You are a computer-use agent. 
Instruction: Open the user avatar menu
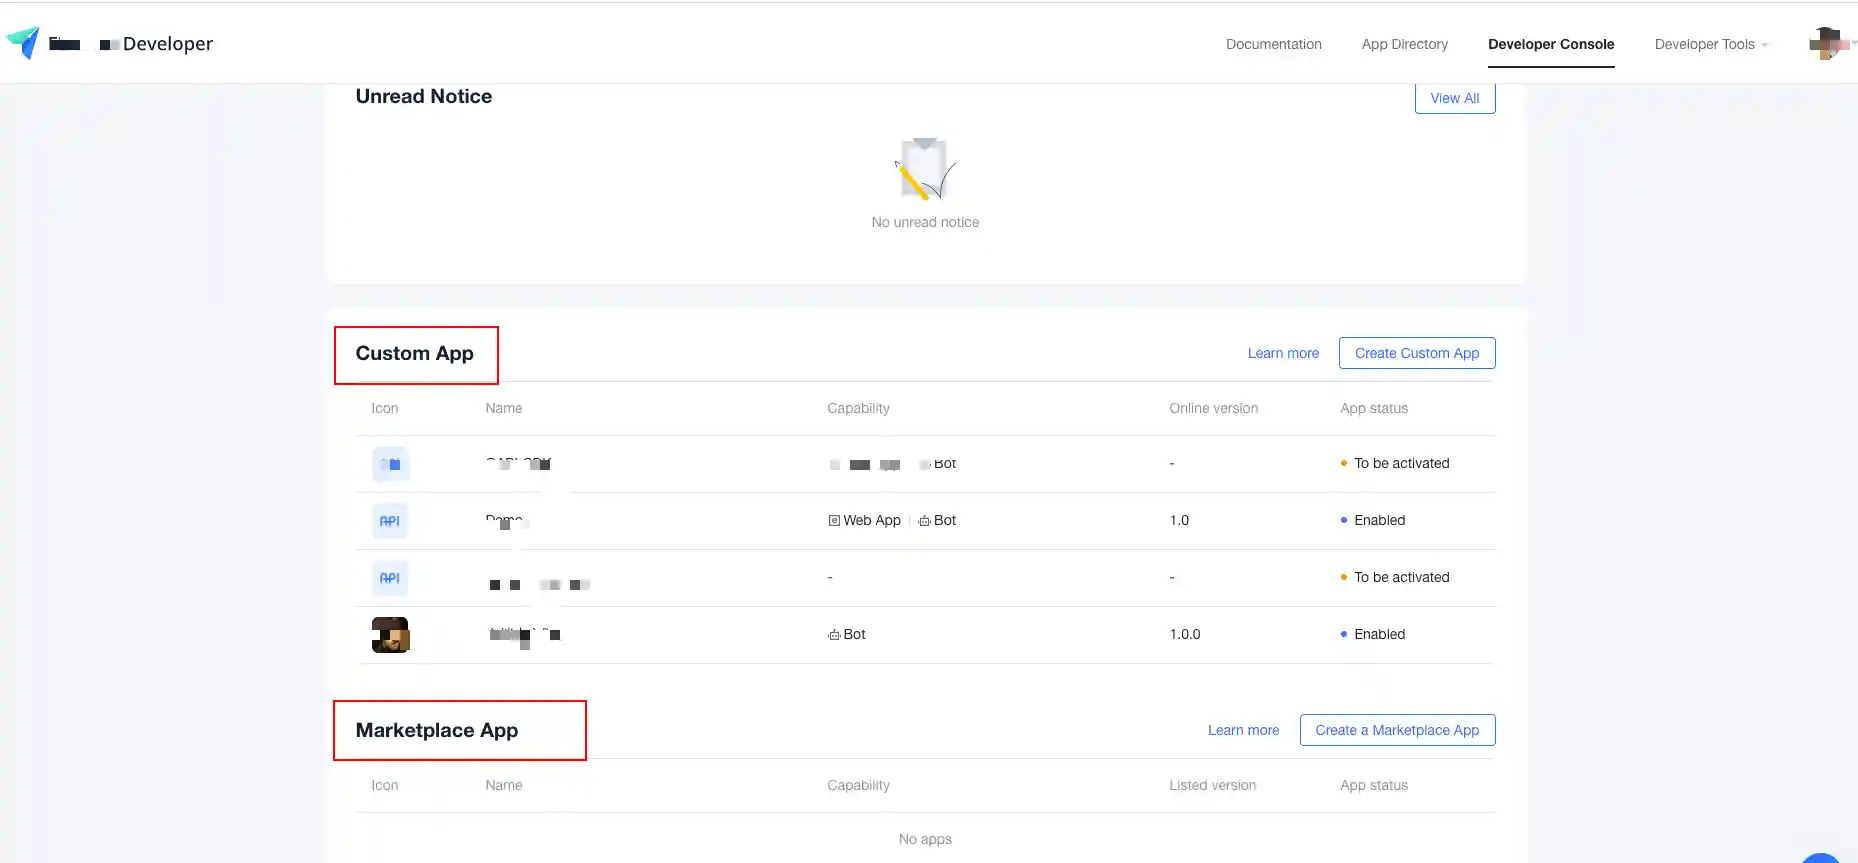tap(1827, 44)
